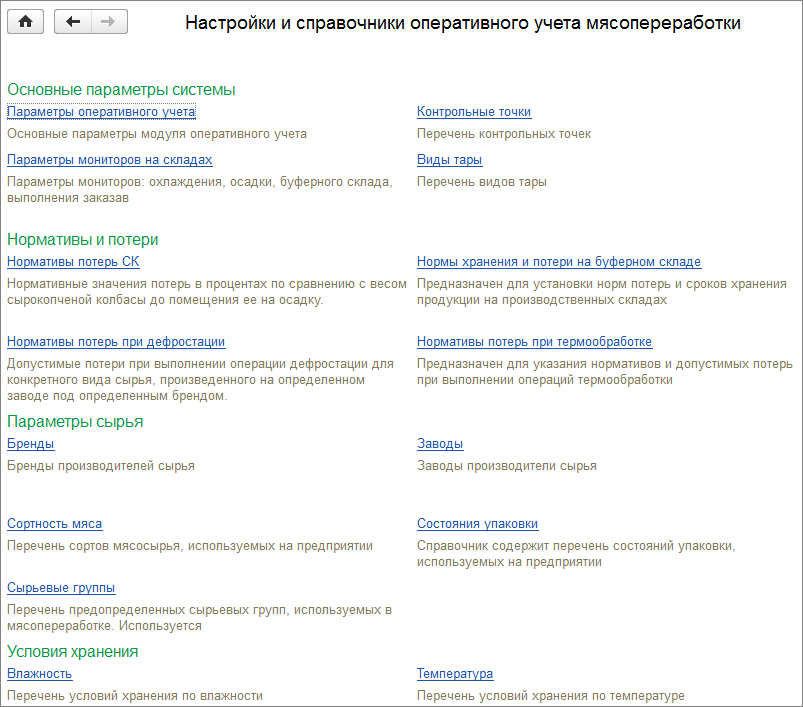Open Сортность мяса link
The height and width of the screenshot is (707, 803).
pos(54,524)
